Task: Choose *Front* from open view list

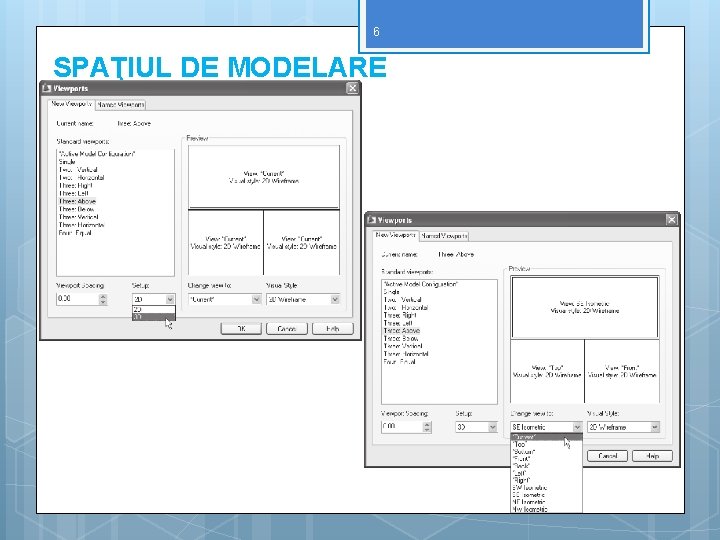Action: coord(546,459)
